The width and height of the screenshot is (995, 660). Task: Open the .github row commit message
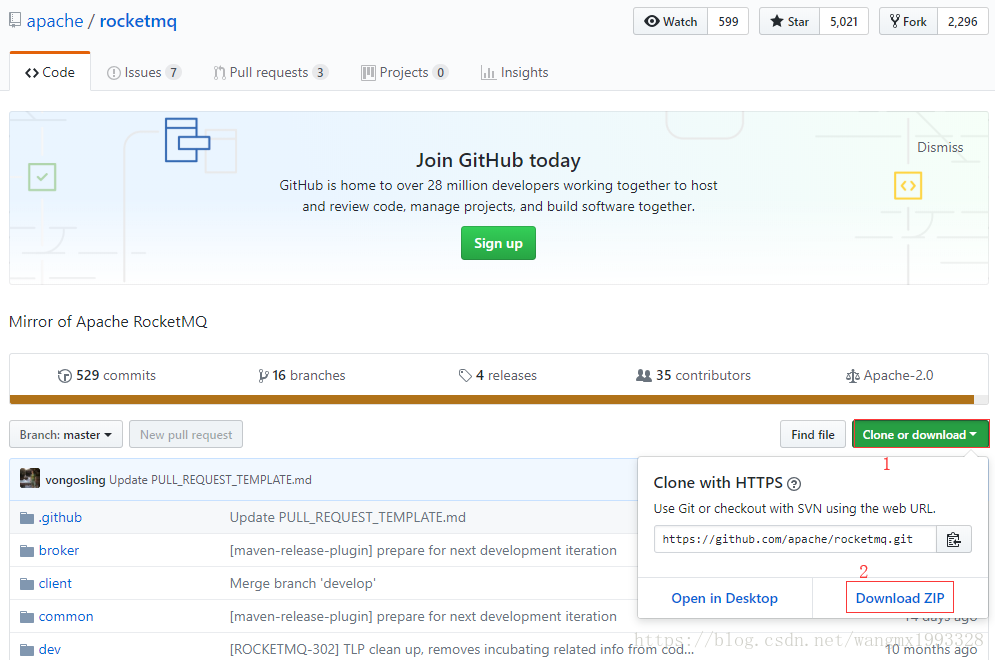(348, 517)
